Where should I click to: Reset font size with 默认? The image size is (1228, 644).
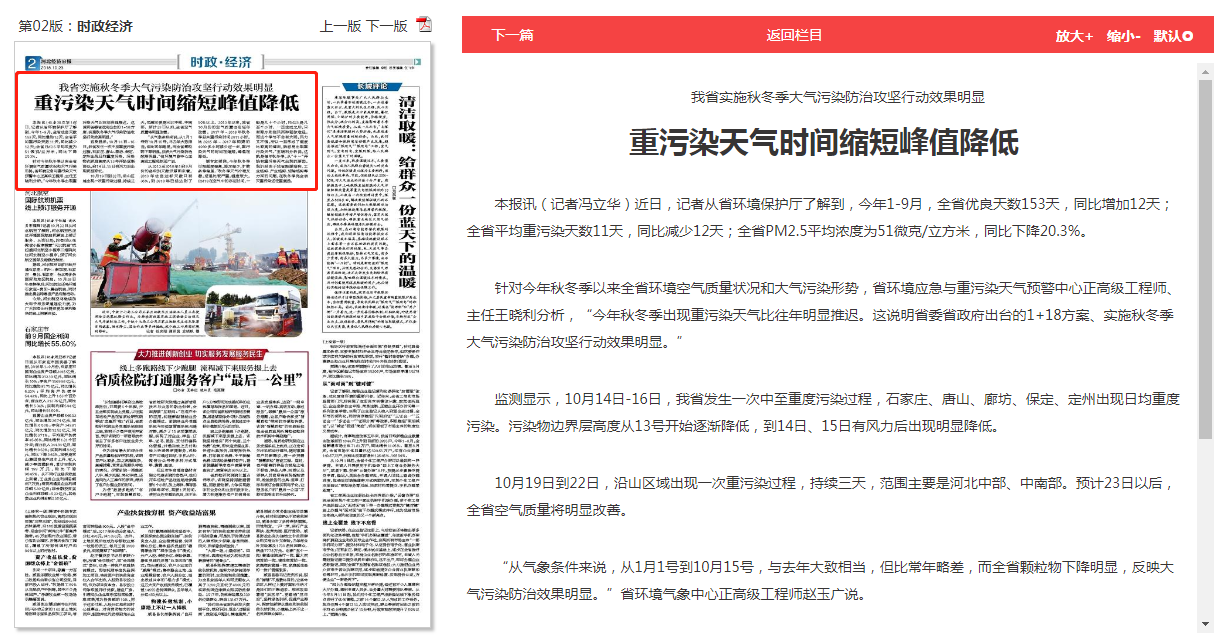coord(1173,36)
